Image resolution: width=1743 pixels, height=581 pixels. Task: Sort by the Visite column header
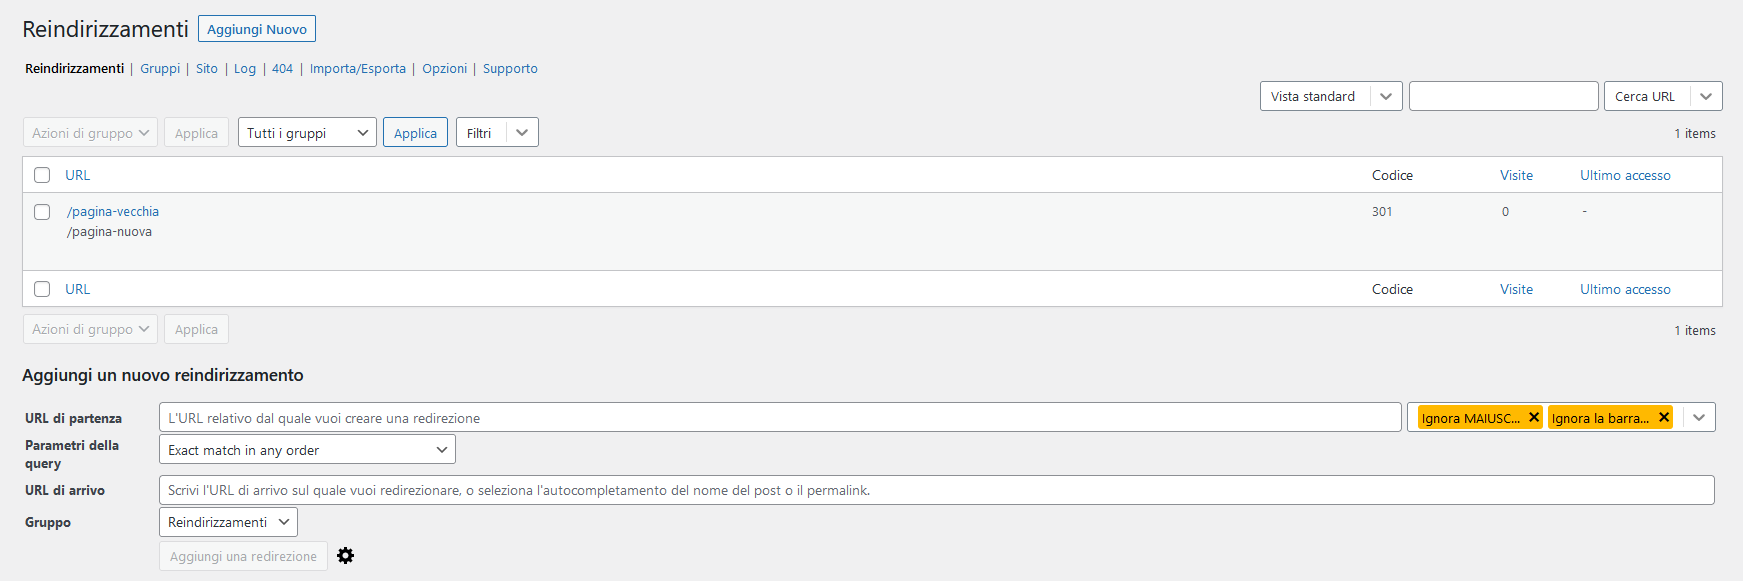[x=1516, y=175]
